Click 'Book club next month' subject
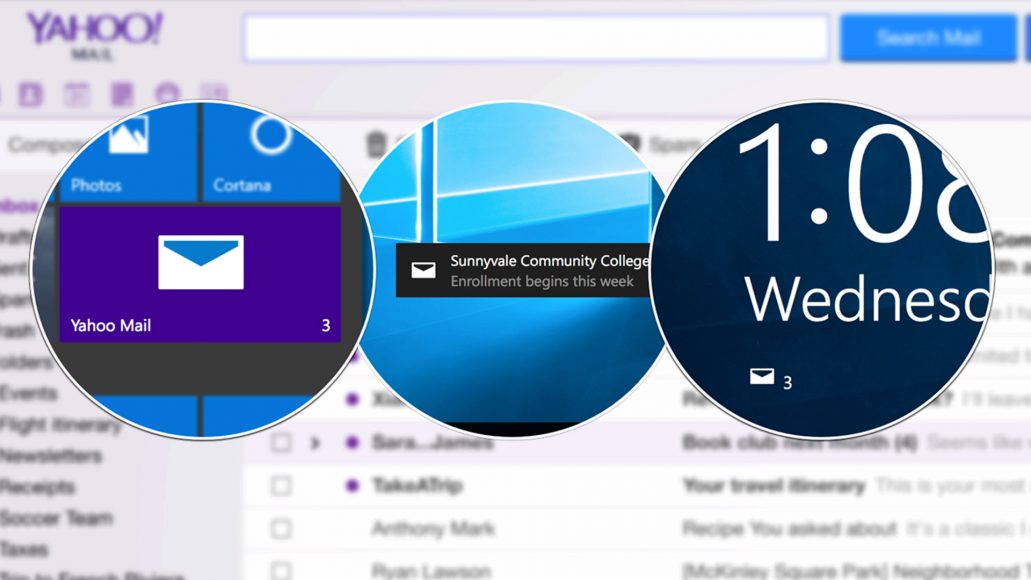The width and height of the screenshot is (1031, 580). coord(800,443)
